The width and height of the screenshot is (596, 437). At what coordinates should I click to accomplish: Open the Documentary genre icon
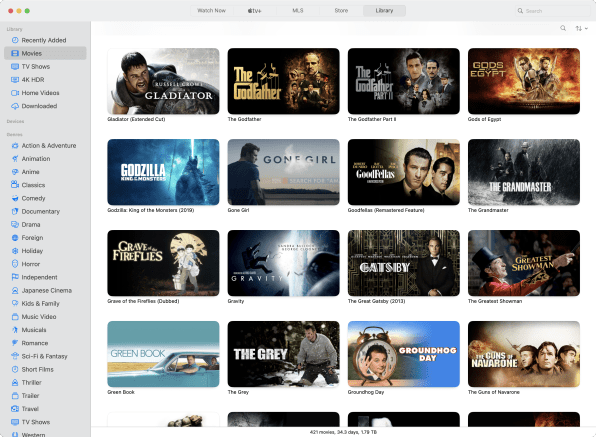click(15, 211)
